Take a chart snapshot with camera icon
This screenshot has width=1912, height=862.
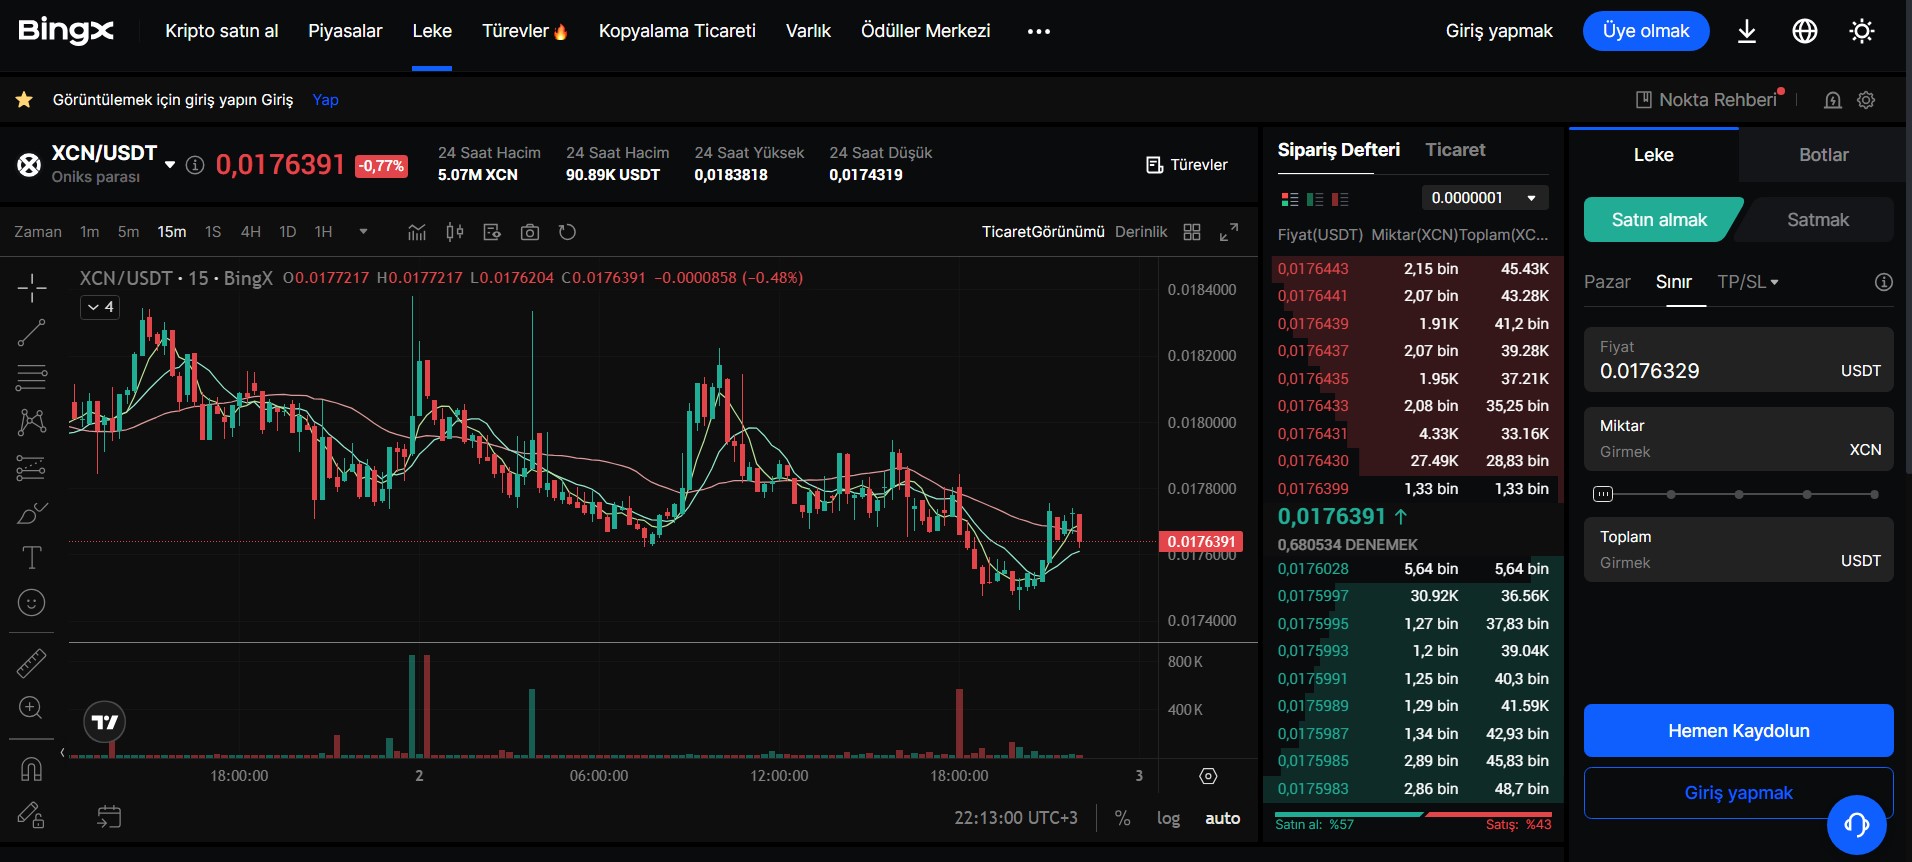(x=530, y=232)
